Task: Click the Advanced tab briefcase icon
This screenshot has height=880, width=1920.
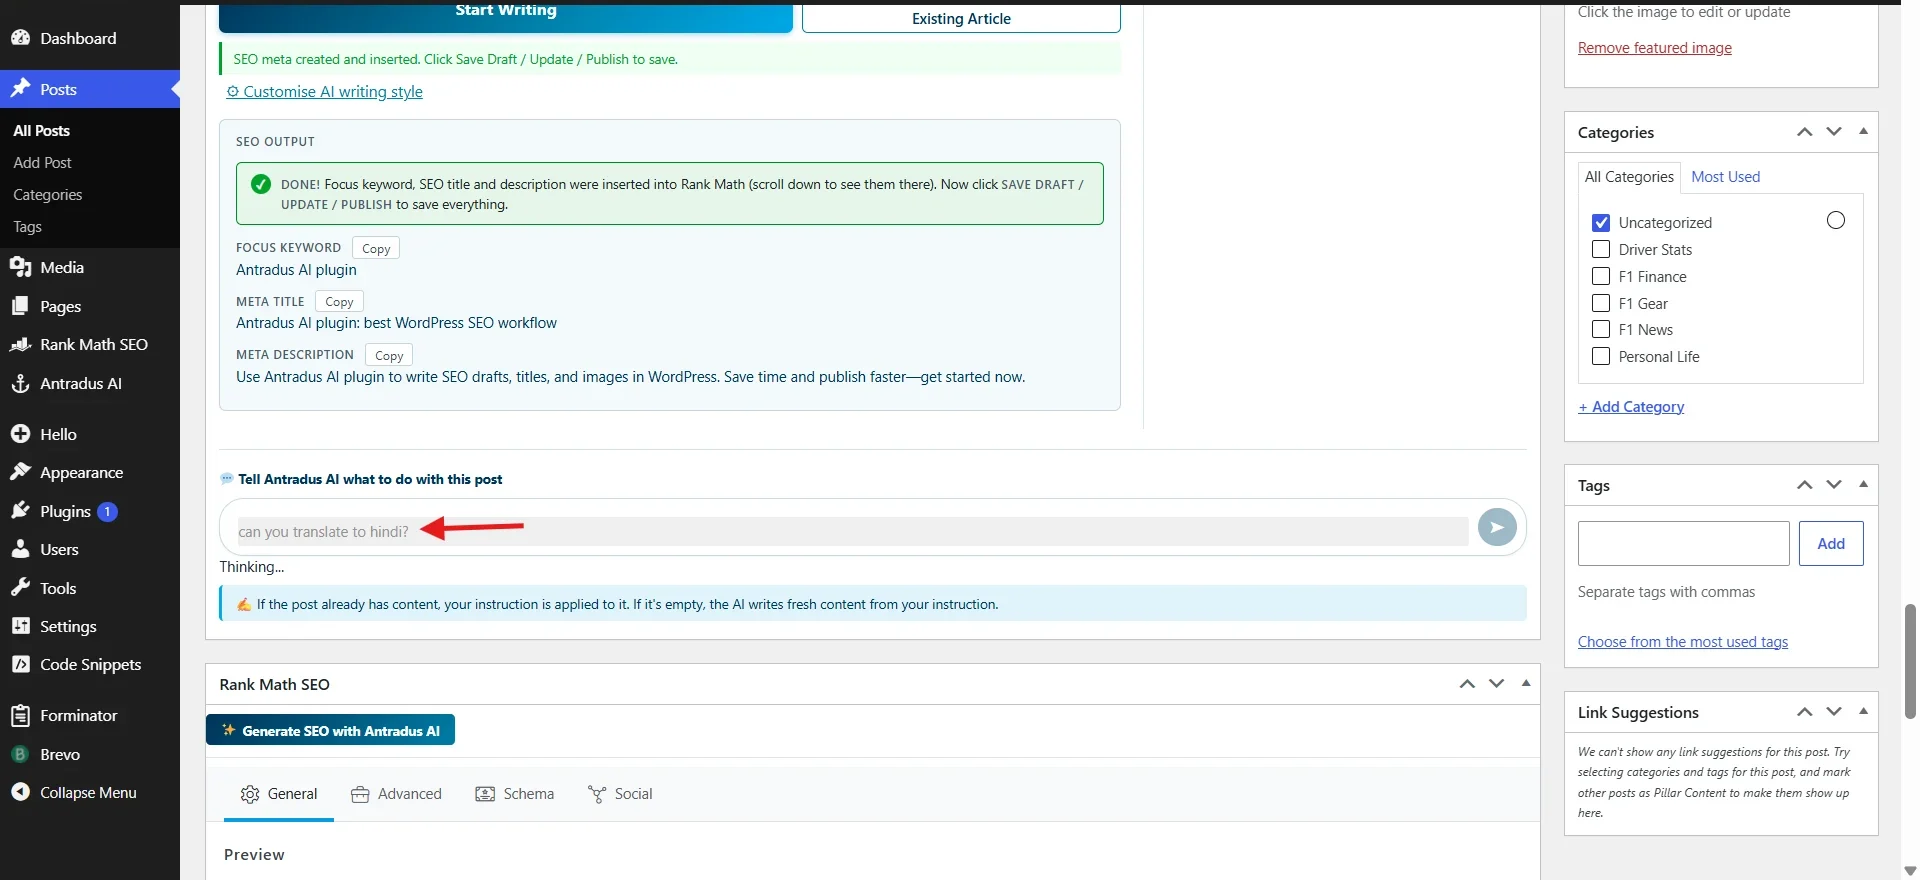Action: click(x=360, y=794)
